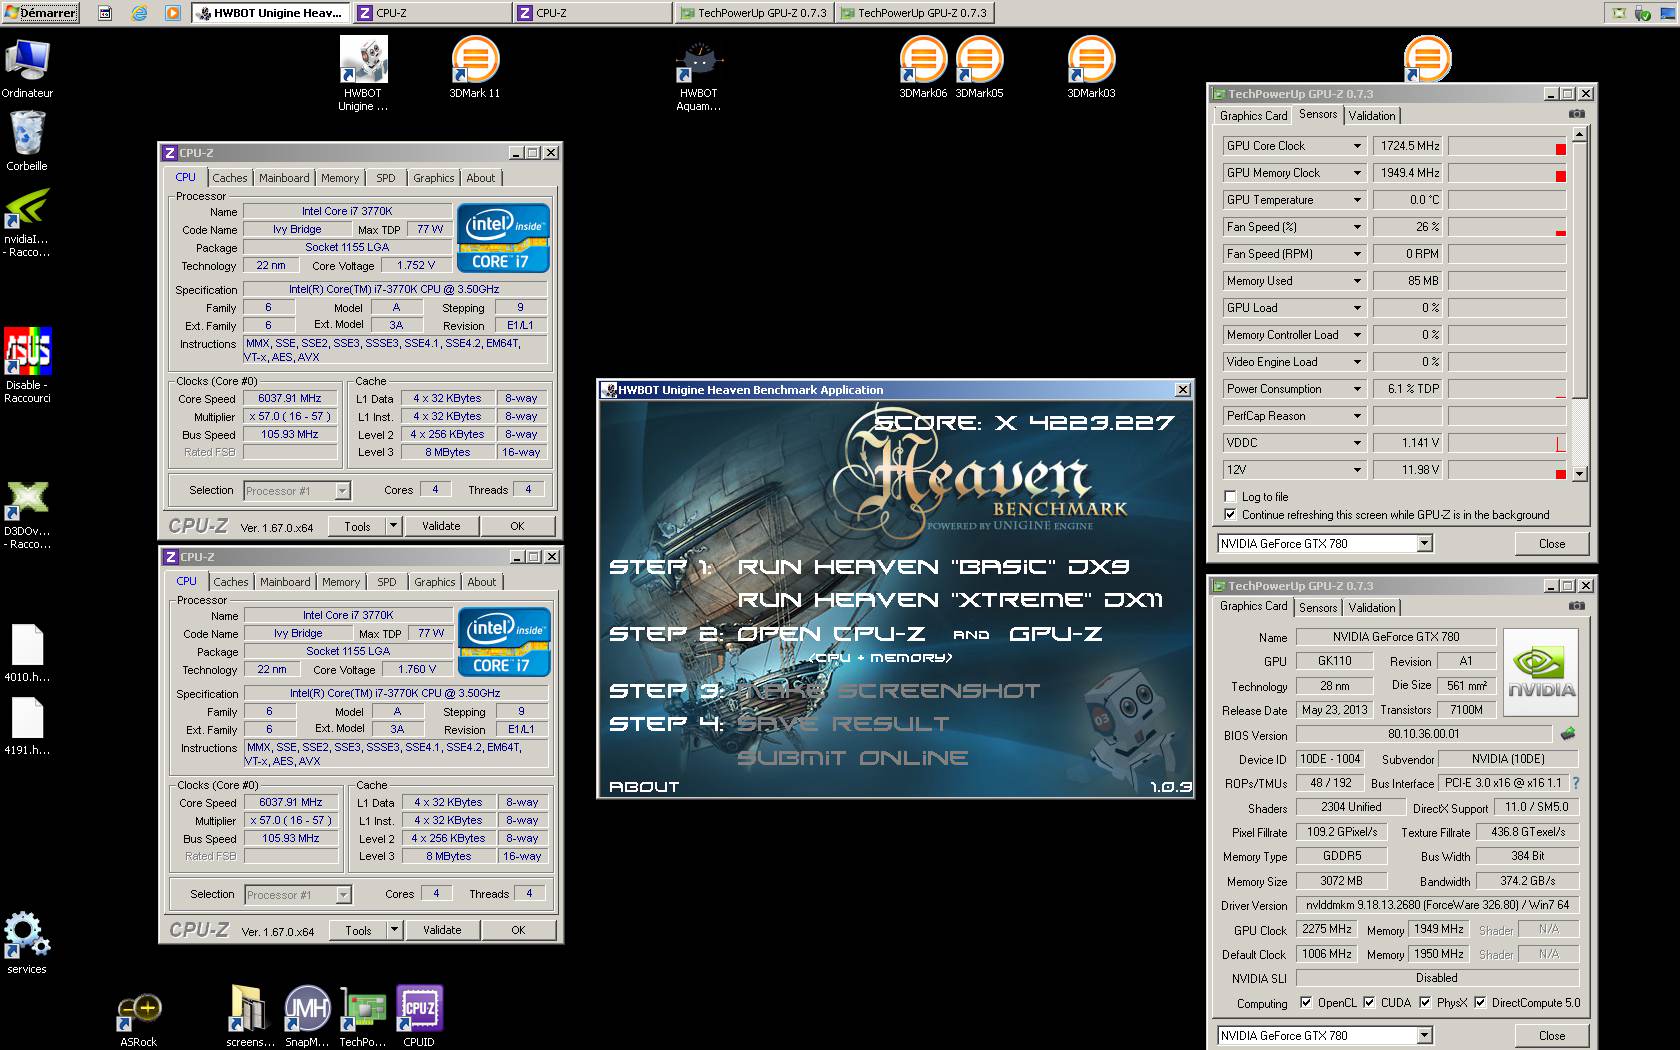Toggle the OpenCL checkbox in GPU-Z
This screenshot has height=1050, width=1680.
(x=1305, y=1002)
